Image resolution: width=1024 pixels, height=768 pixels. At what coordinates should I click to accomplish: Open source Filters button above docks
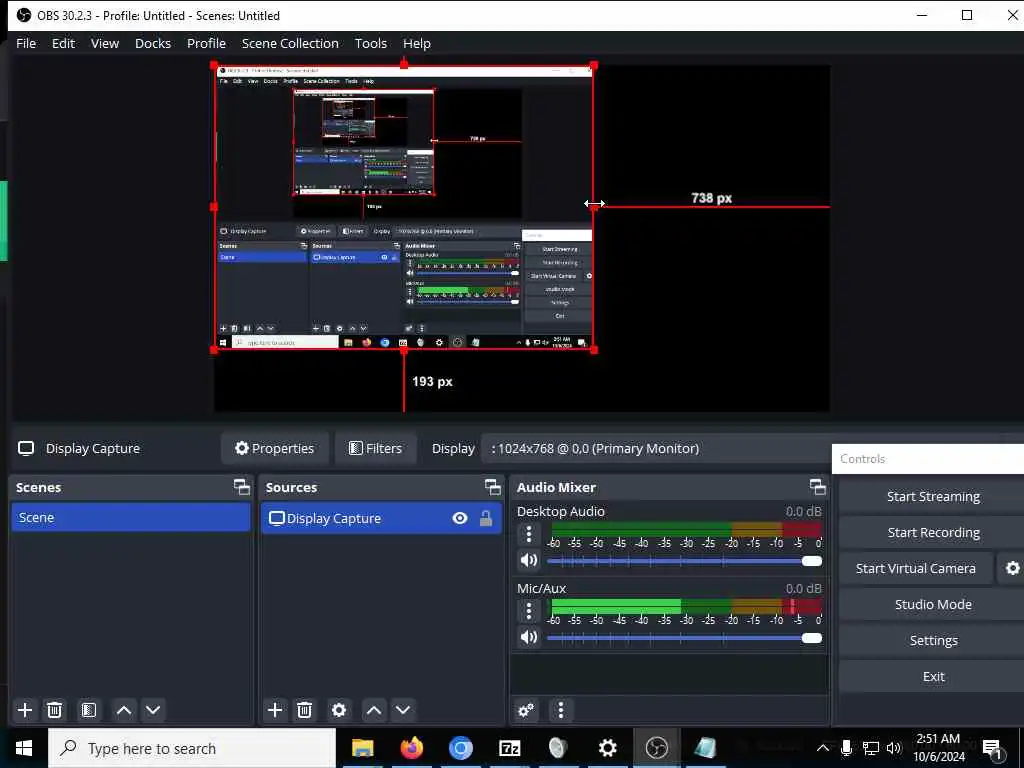(x=376, y=449)
